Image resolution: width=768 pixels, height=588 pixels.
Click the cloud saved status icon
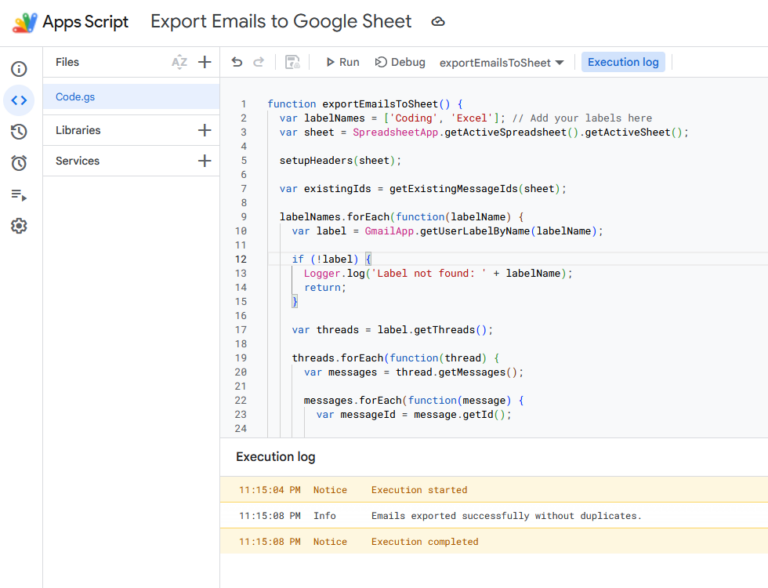[x=438, y=22]
